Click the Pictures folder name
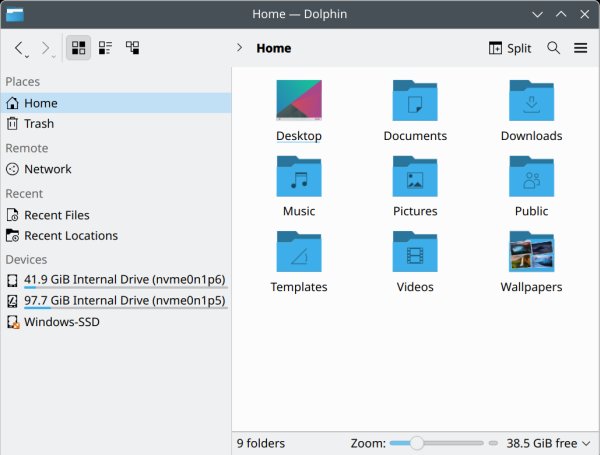 click(415, 211)
